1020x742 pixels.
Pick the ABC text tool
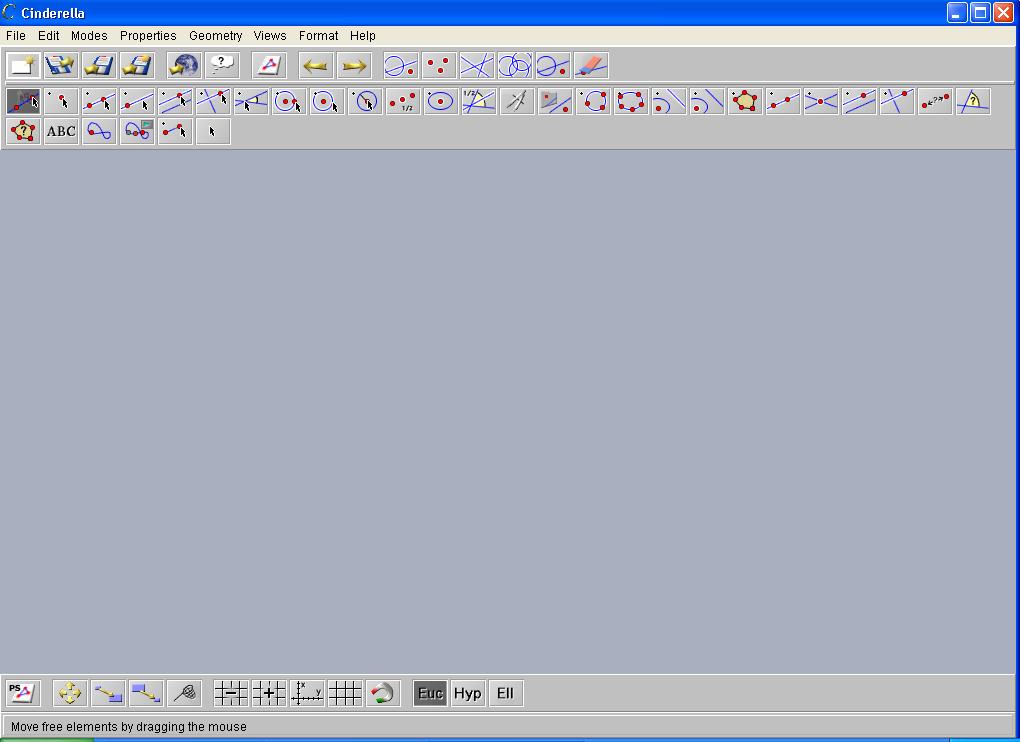click(61, 131)
